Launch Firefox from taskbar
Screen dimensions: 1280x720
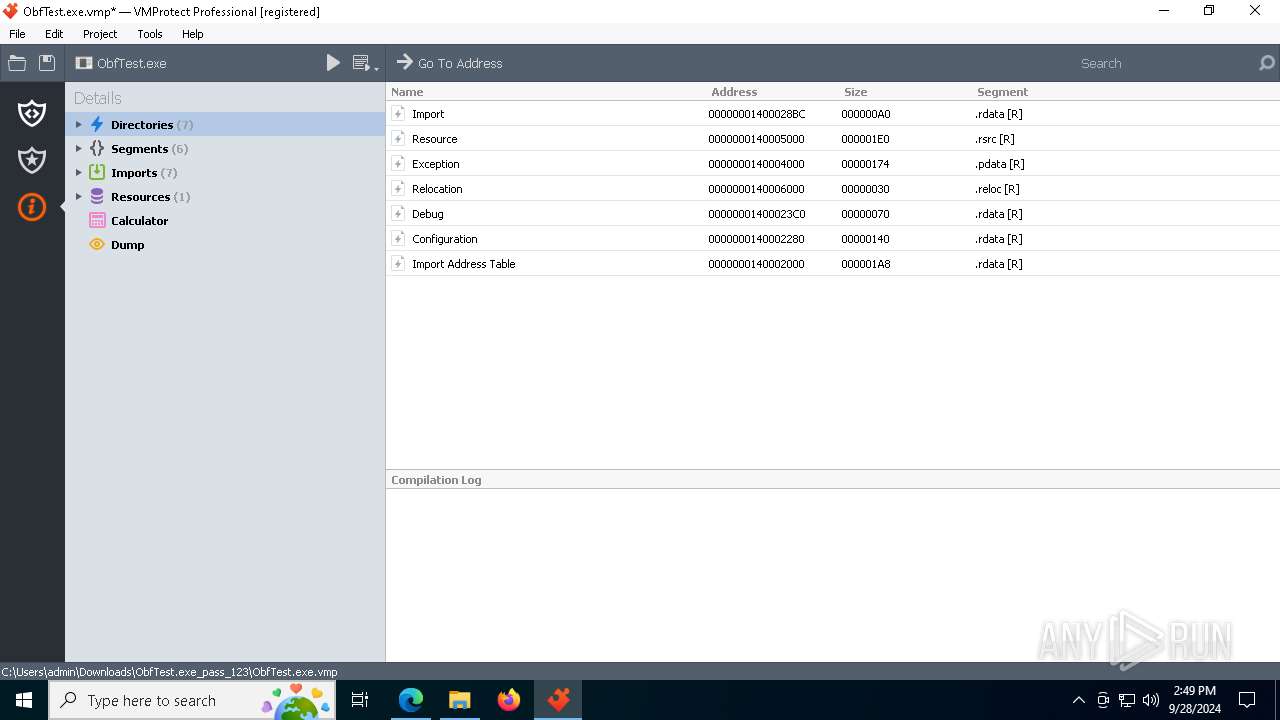pyautogui.click(x=509, y=700)
